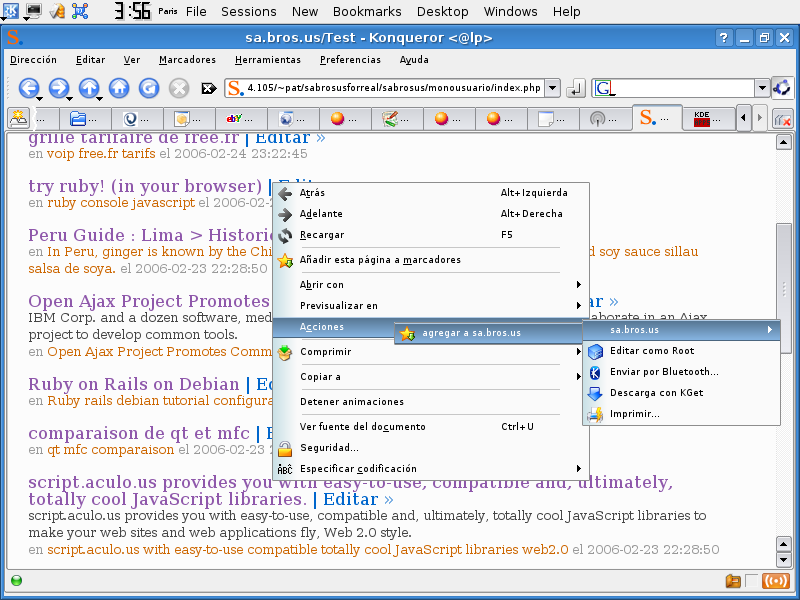Open the Home page toolbar icon
Image resolution: width=800 pixels, height=600 pixels.
click(x=119, y=88)
